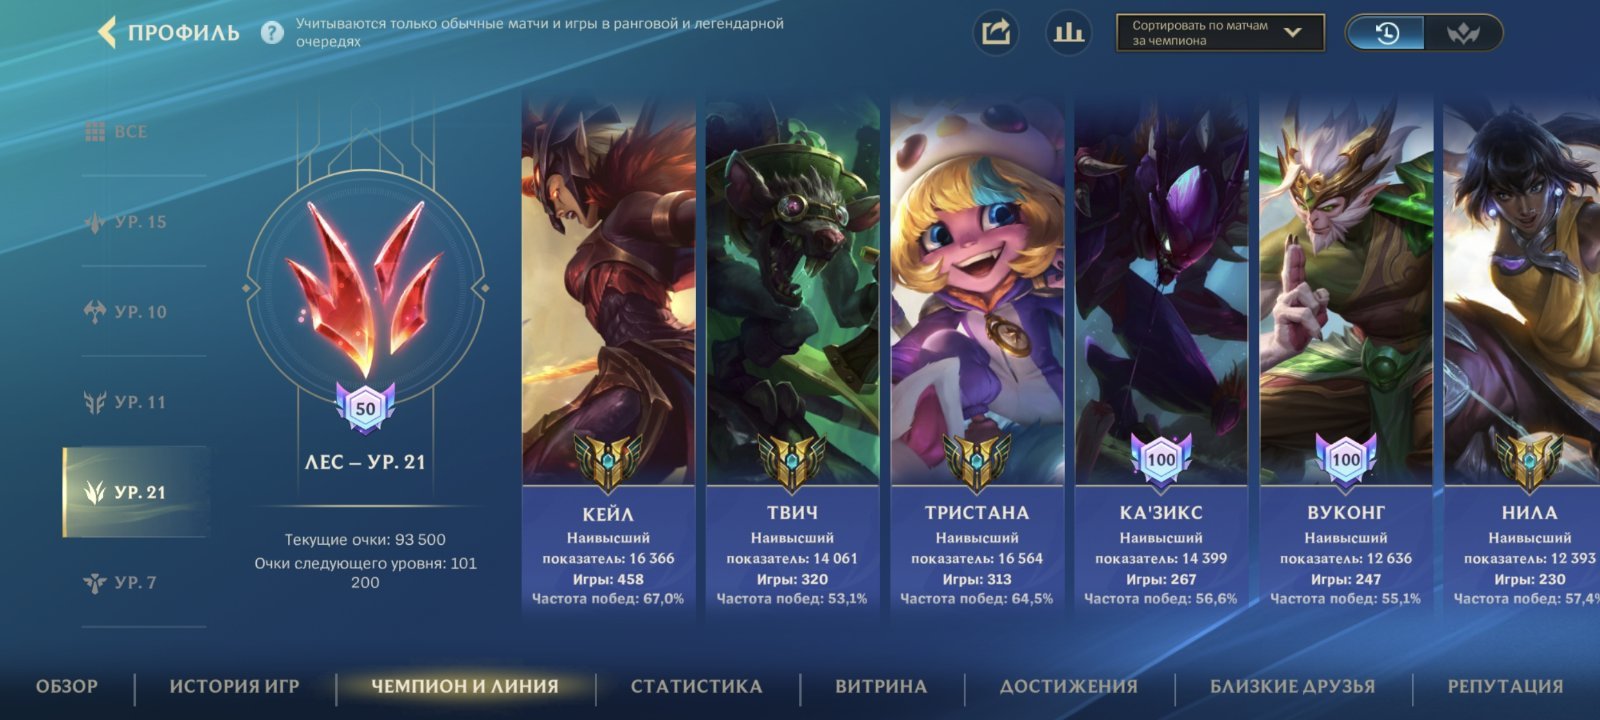
Task: Select the Кейл champion card
Action: 608,355
